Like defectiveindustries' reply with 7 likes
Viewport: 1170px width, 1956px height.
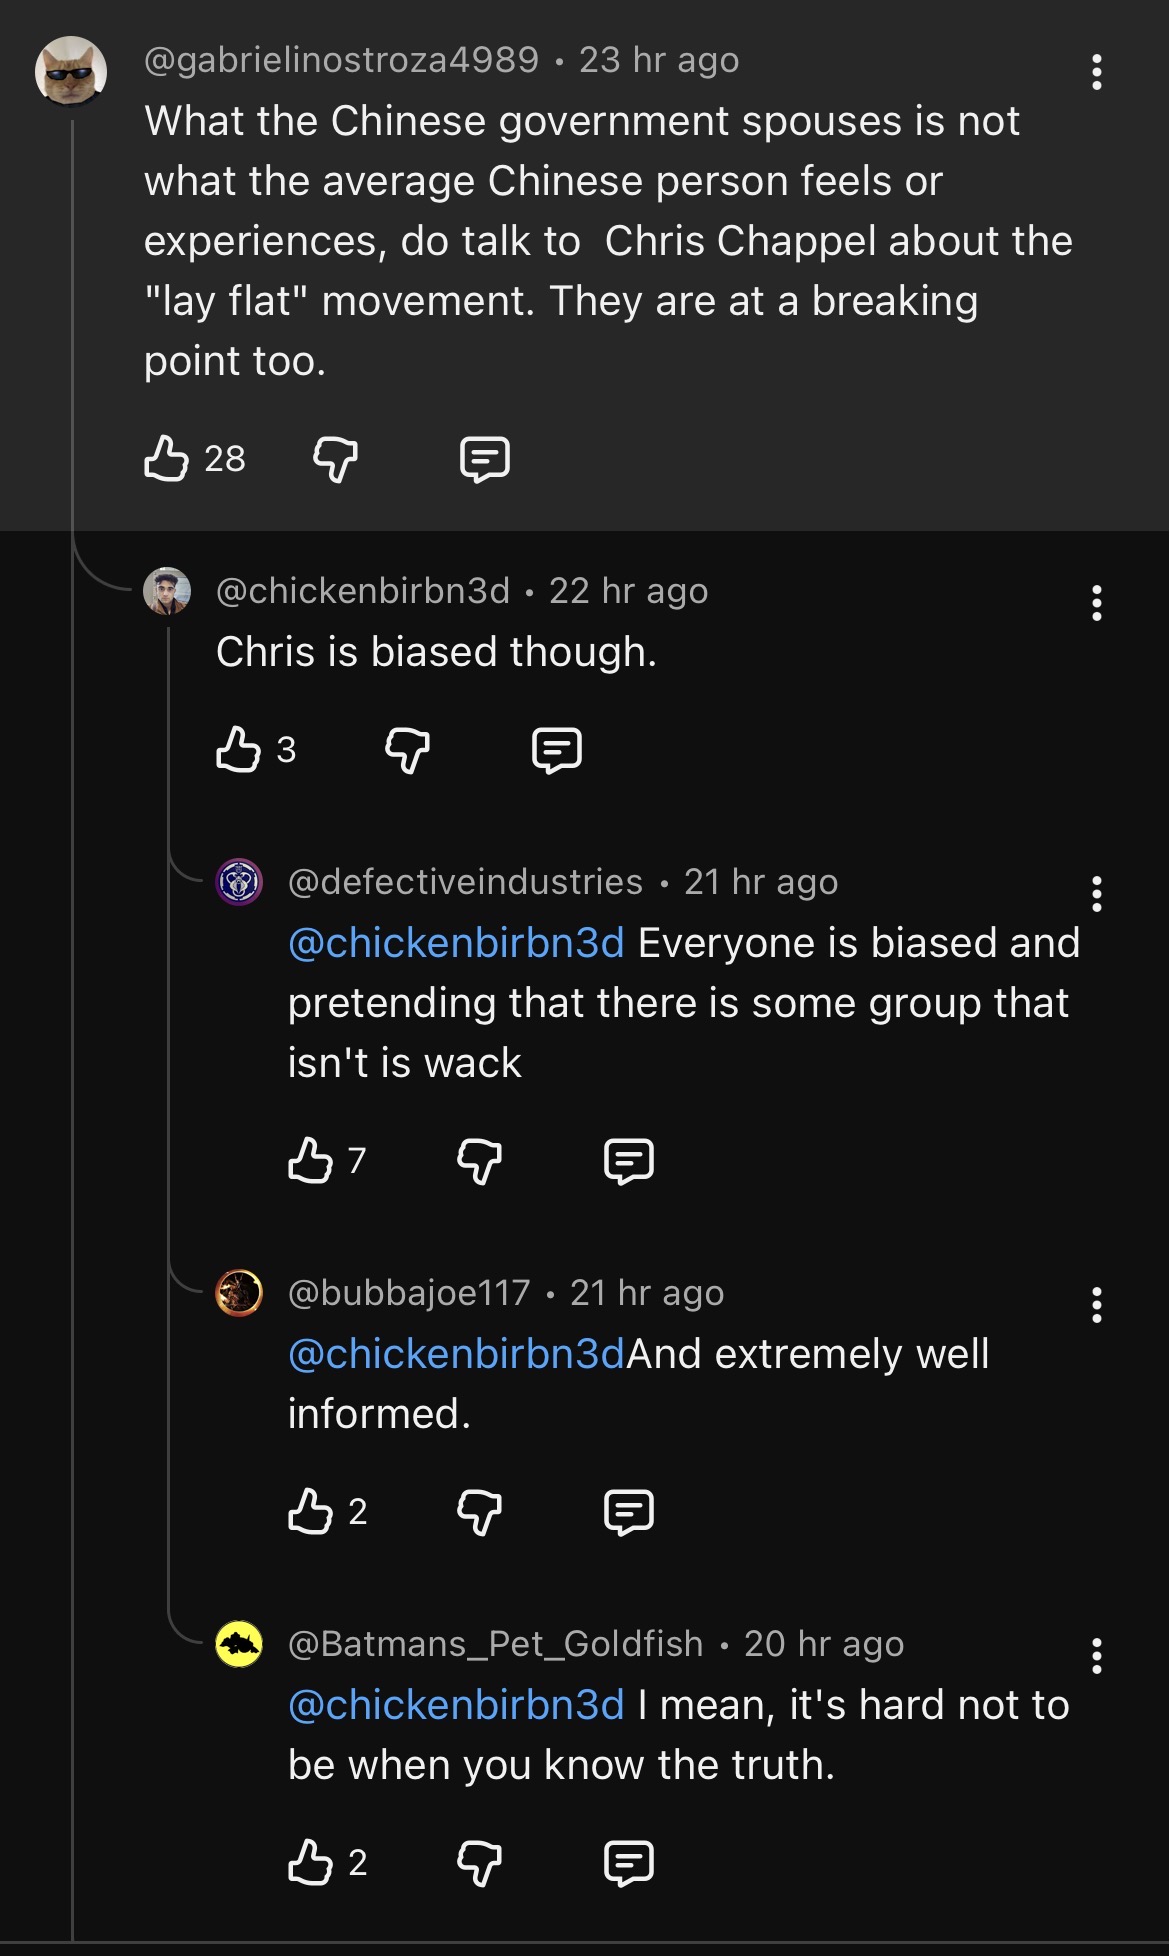[x=311, y=1160]
